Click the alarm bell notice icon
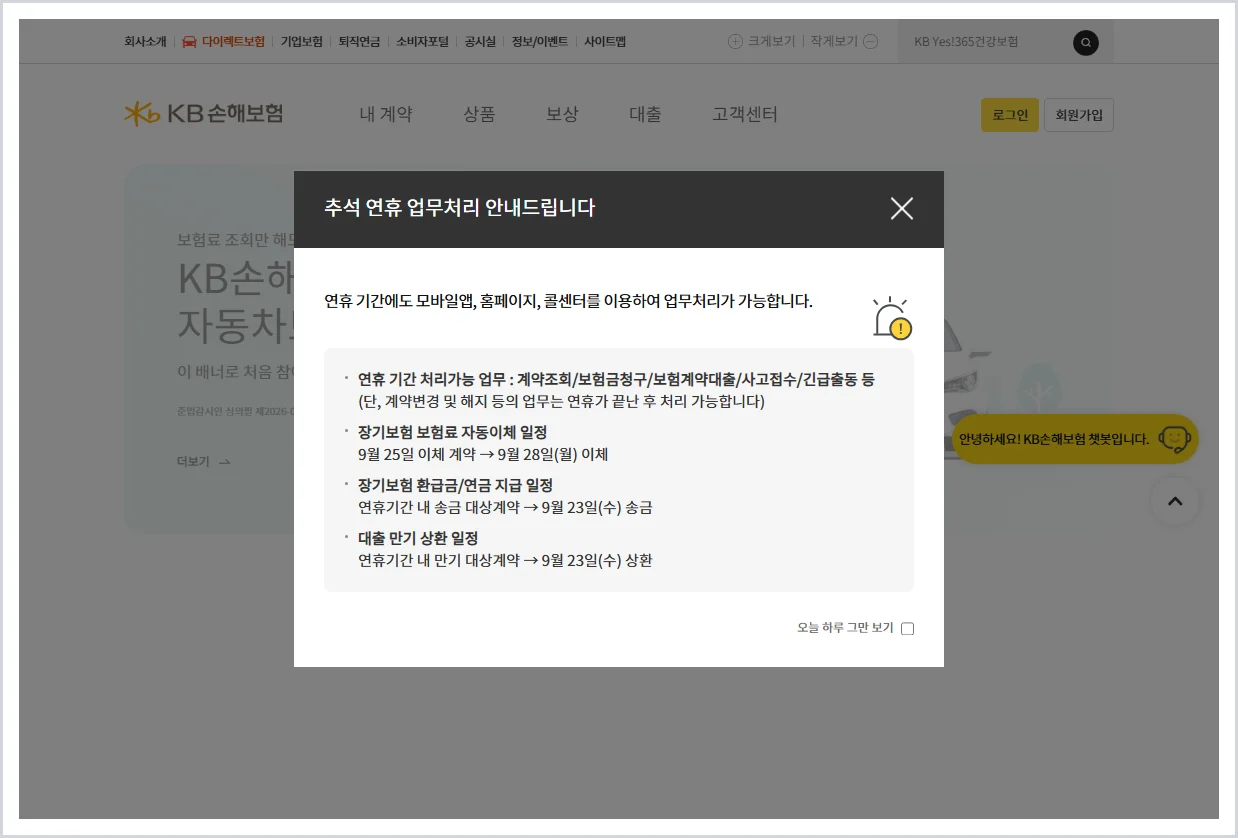This screenshot has height=838, width=1238. [891, 318]
